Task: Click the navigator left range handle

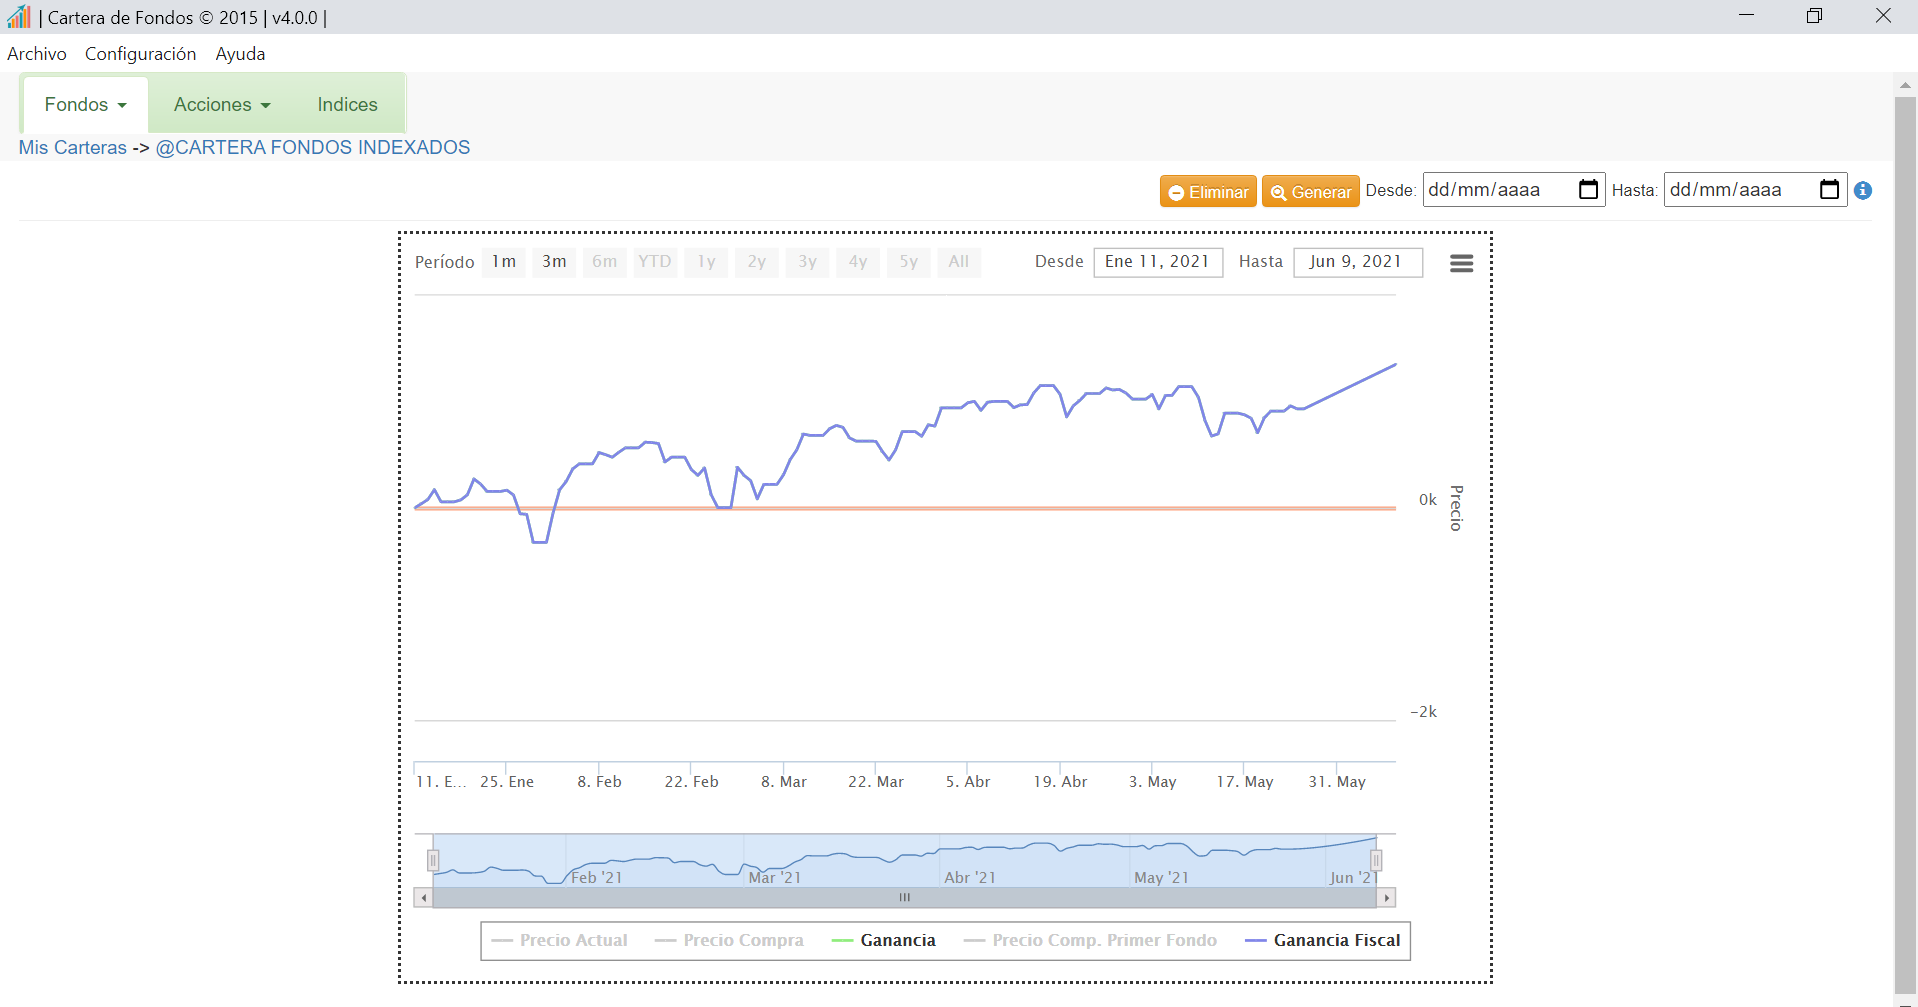Action: point(433,860)
